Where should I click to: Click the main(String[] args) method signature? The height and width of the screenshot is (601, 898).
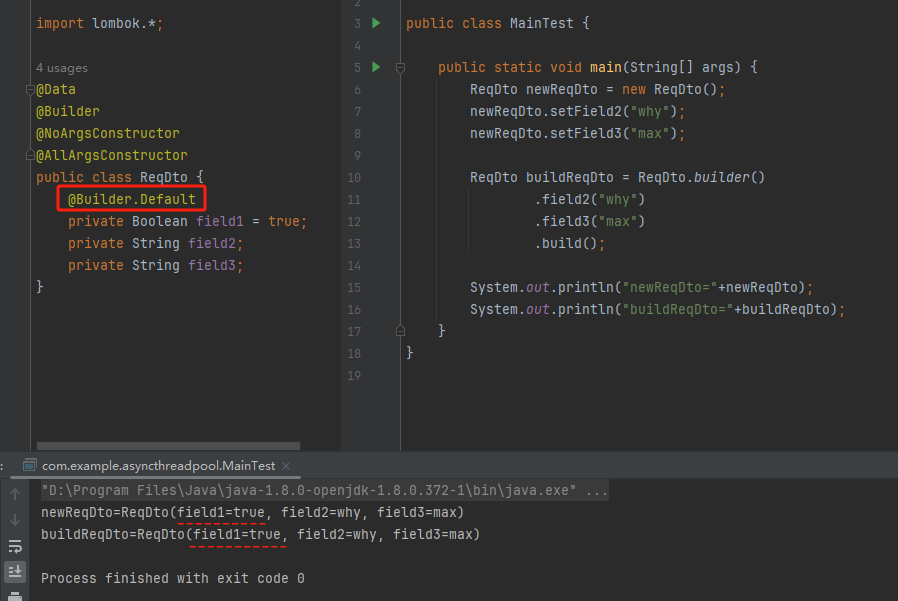pyautogui.click(x=598, y=68)
